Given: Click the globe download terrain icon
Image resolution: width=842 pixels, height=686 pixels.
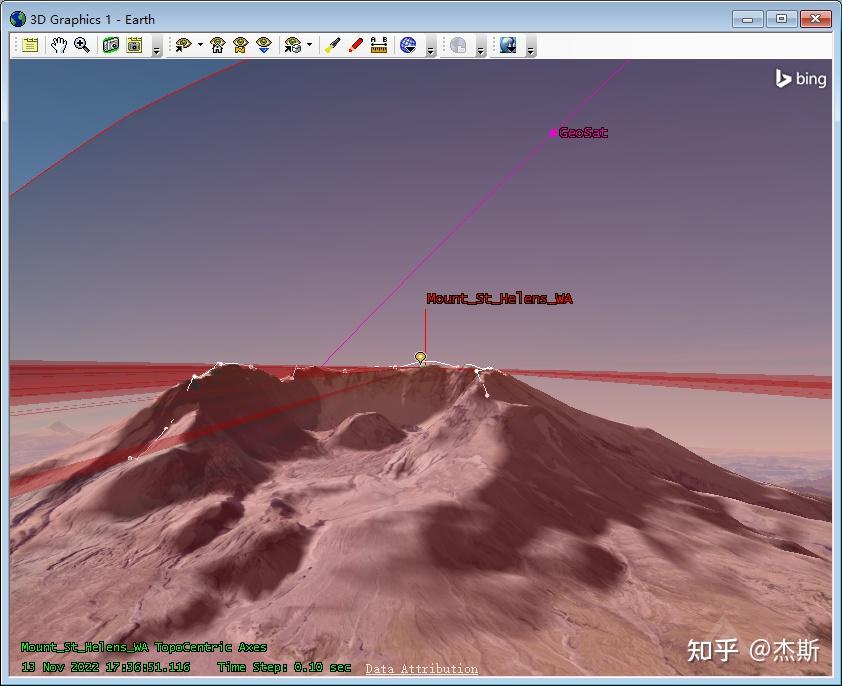Looking at the screenshot, I should (x=508, y=45).
